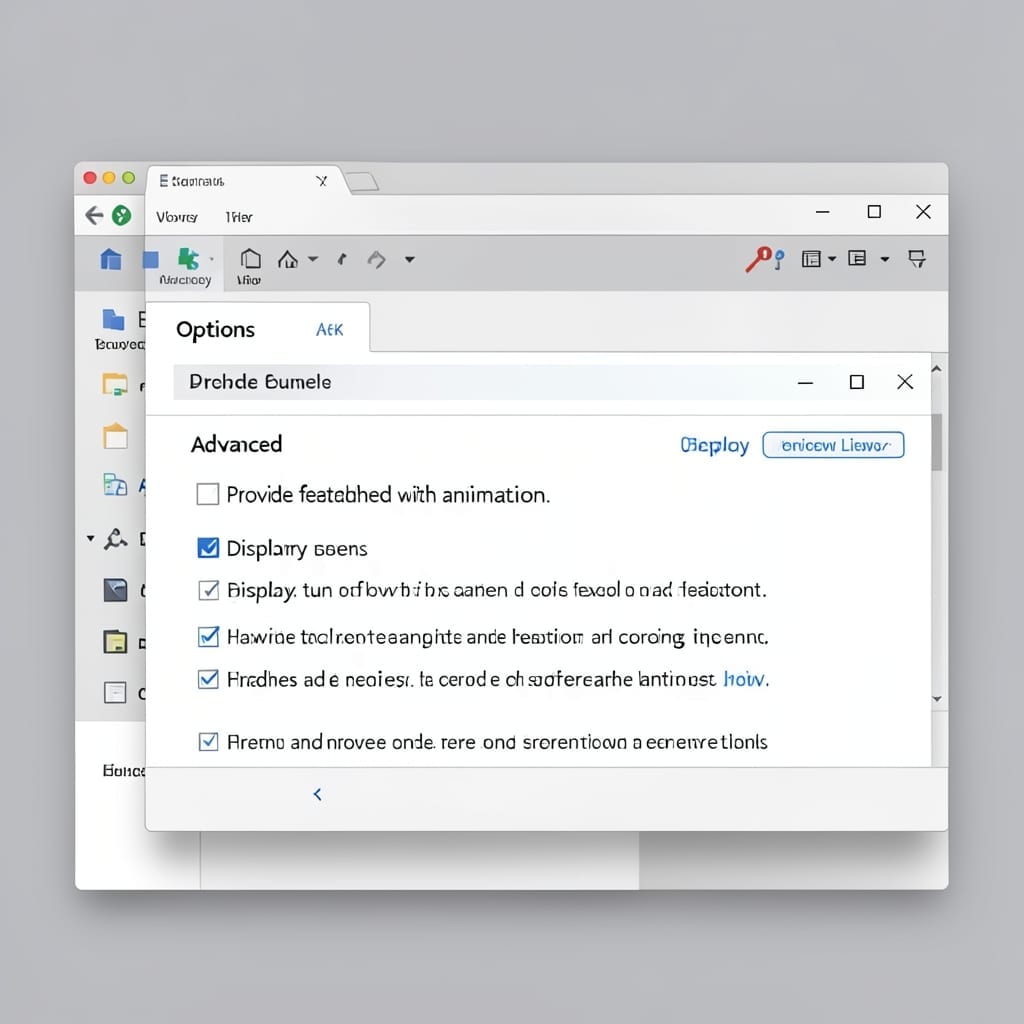This screenshot has width=1024, height=1024.
Task: Select the 'AEK' tab next to Options
Action: pyautogui.click(x=330, y=330)
